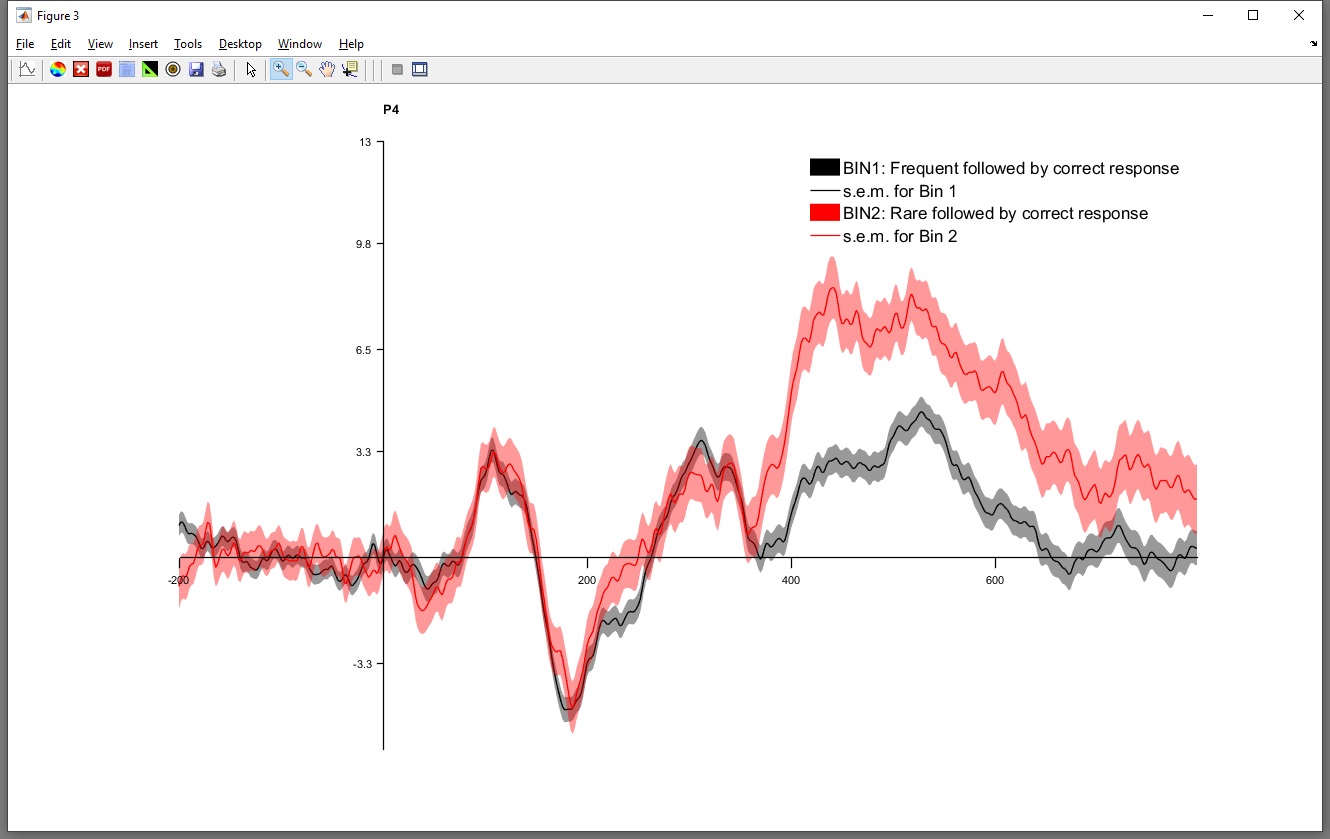Click the y-axis tick label 13
The image size is (1330, 839).
coord(365,143)
